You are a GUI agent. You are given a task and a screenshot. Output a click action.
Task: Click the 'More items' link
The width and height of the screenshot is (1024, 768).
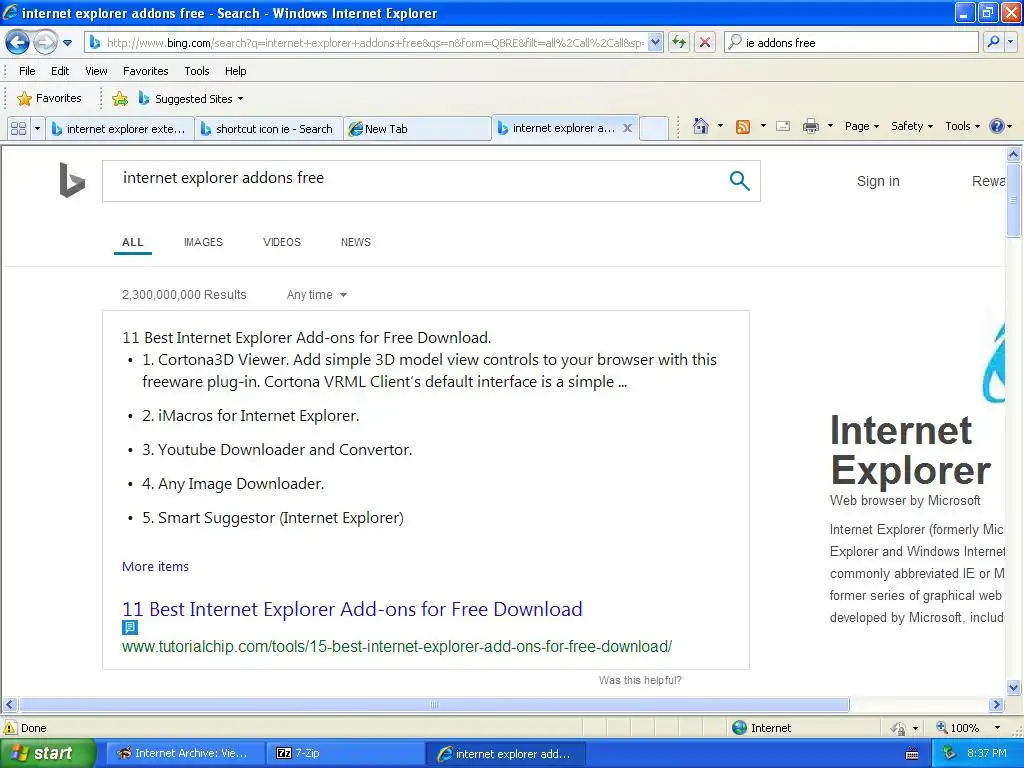[155, 567]
